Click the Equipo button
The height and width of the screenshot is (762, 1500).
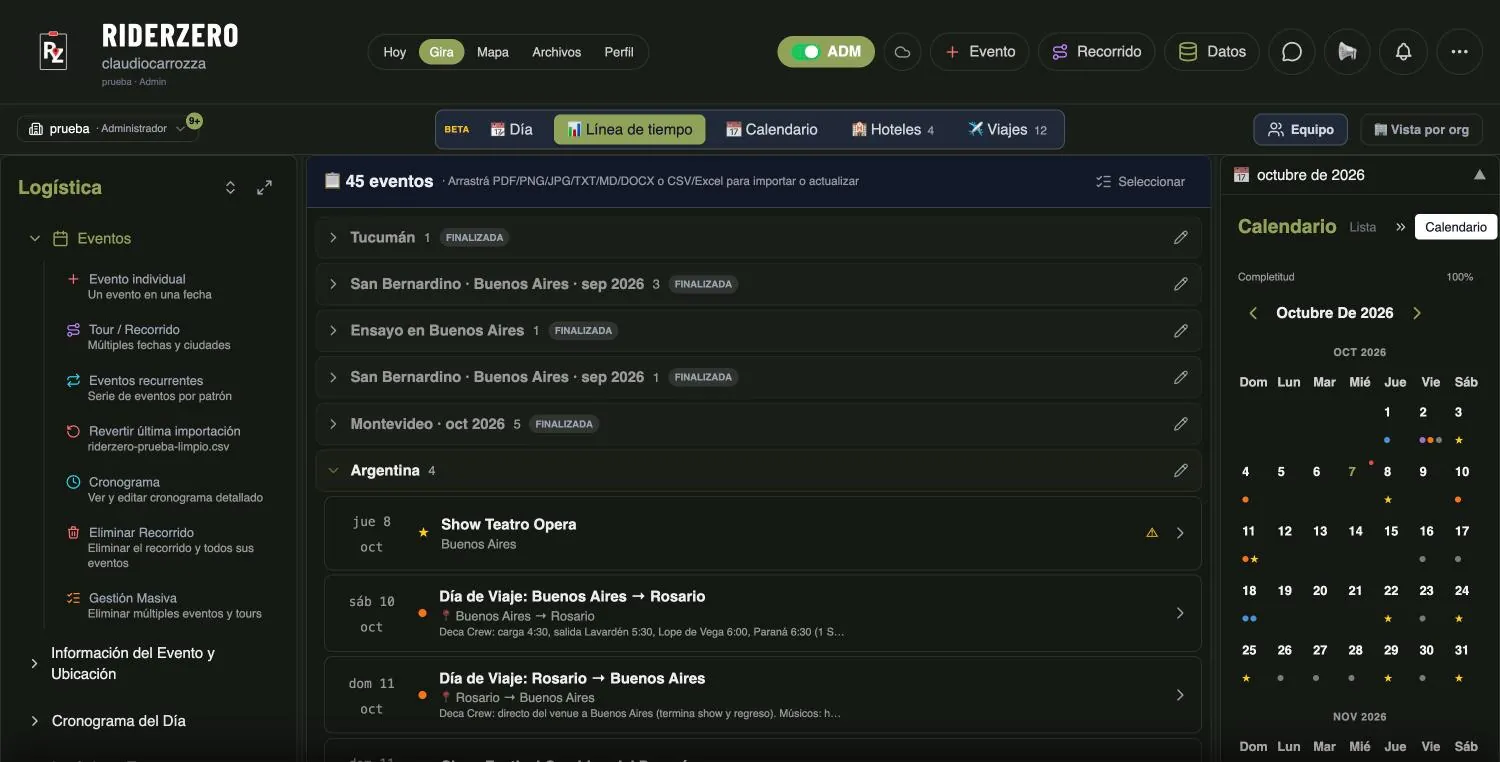point(1301,130)
